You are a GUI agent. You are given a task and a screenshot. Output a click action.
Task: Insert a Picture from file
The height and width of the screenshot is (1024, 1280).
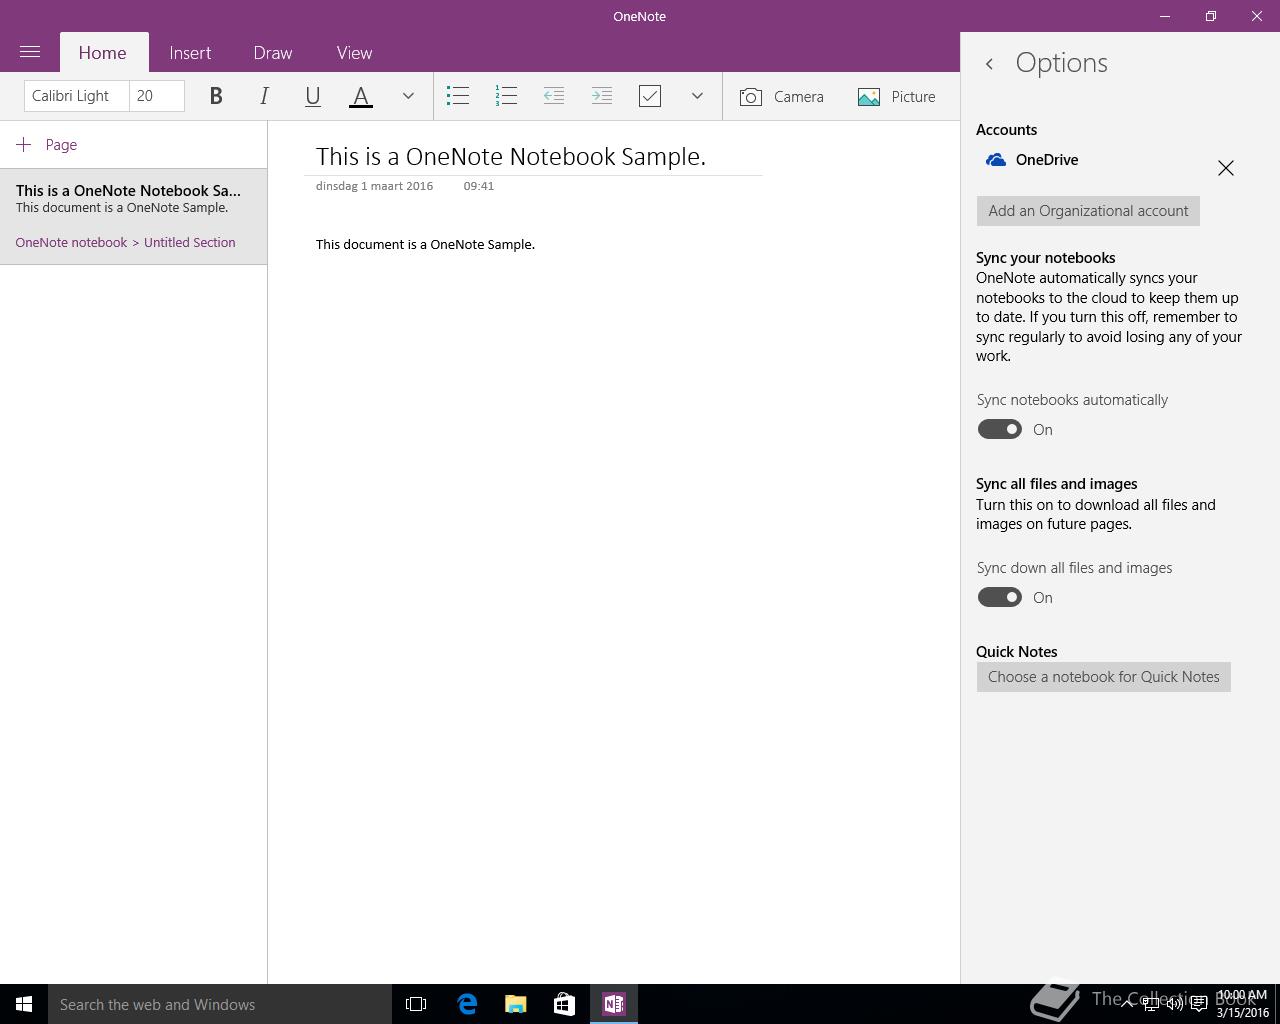click(x=897, y=96)
